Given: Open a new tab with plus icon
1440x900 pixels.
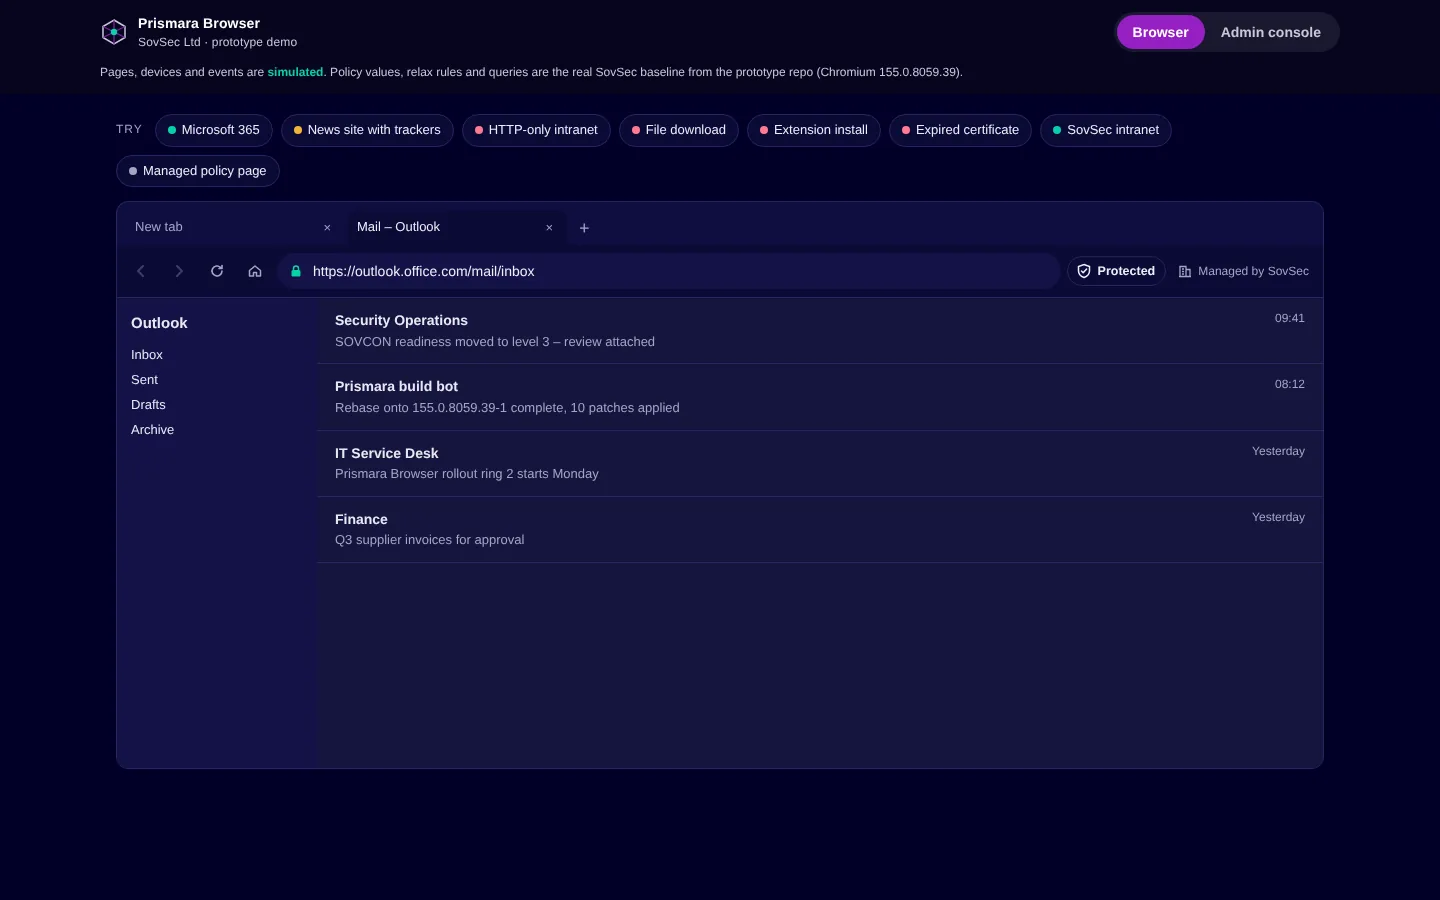Looking at the screenshot, I should [584, 228].
